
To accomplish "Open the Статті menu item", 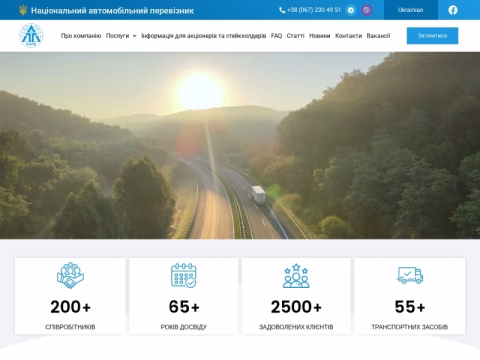I will click(x=295, y=36).
